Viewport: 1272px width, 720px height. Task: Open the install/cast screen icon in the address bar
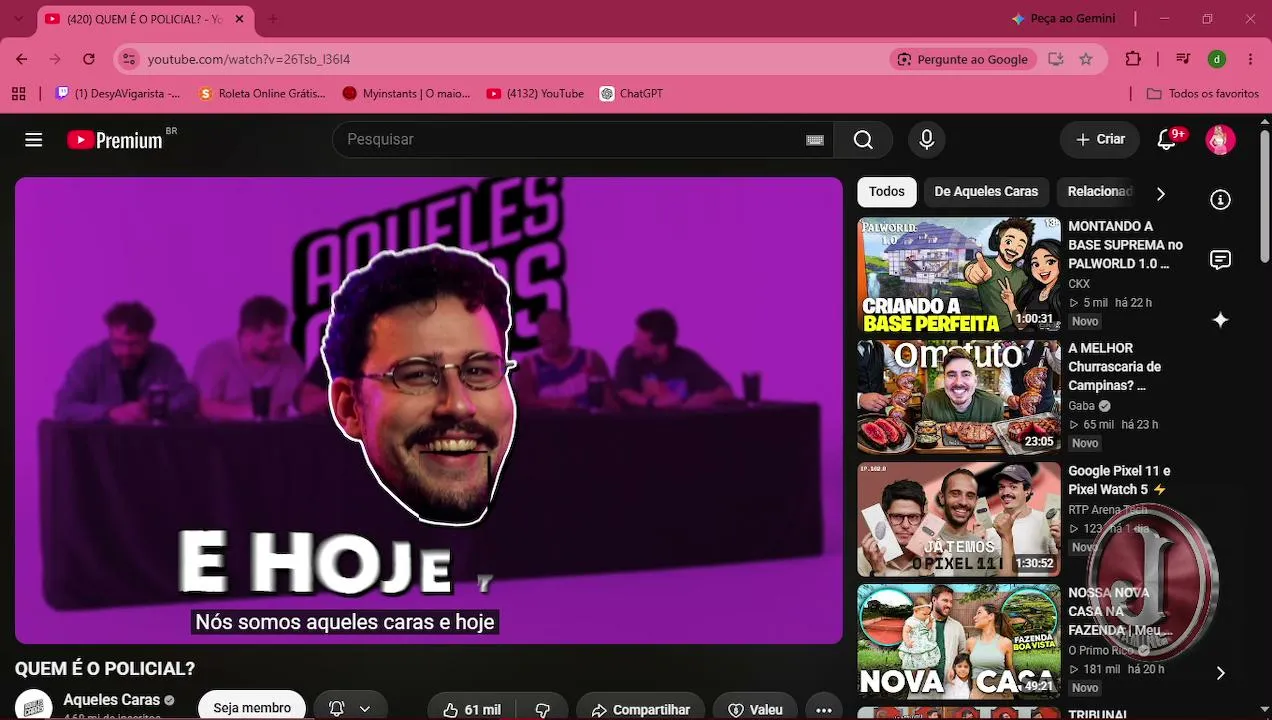1055,59
